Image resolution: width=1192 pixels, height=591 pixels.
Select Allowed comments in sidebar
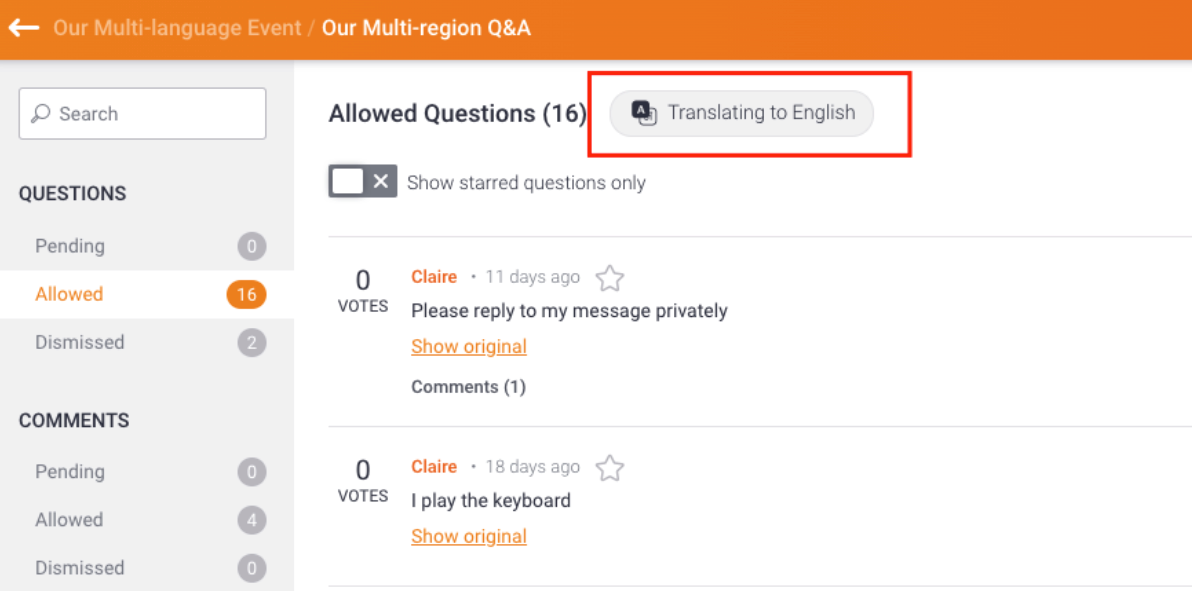point(69,520)
